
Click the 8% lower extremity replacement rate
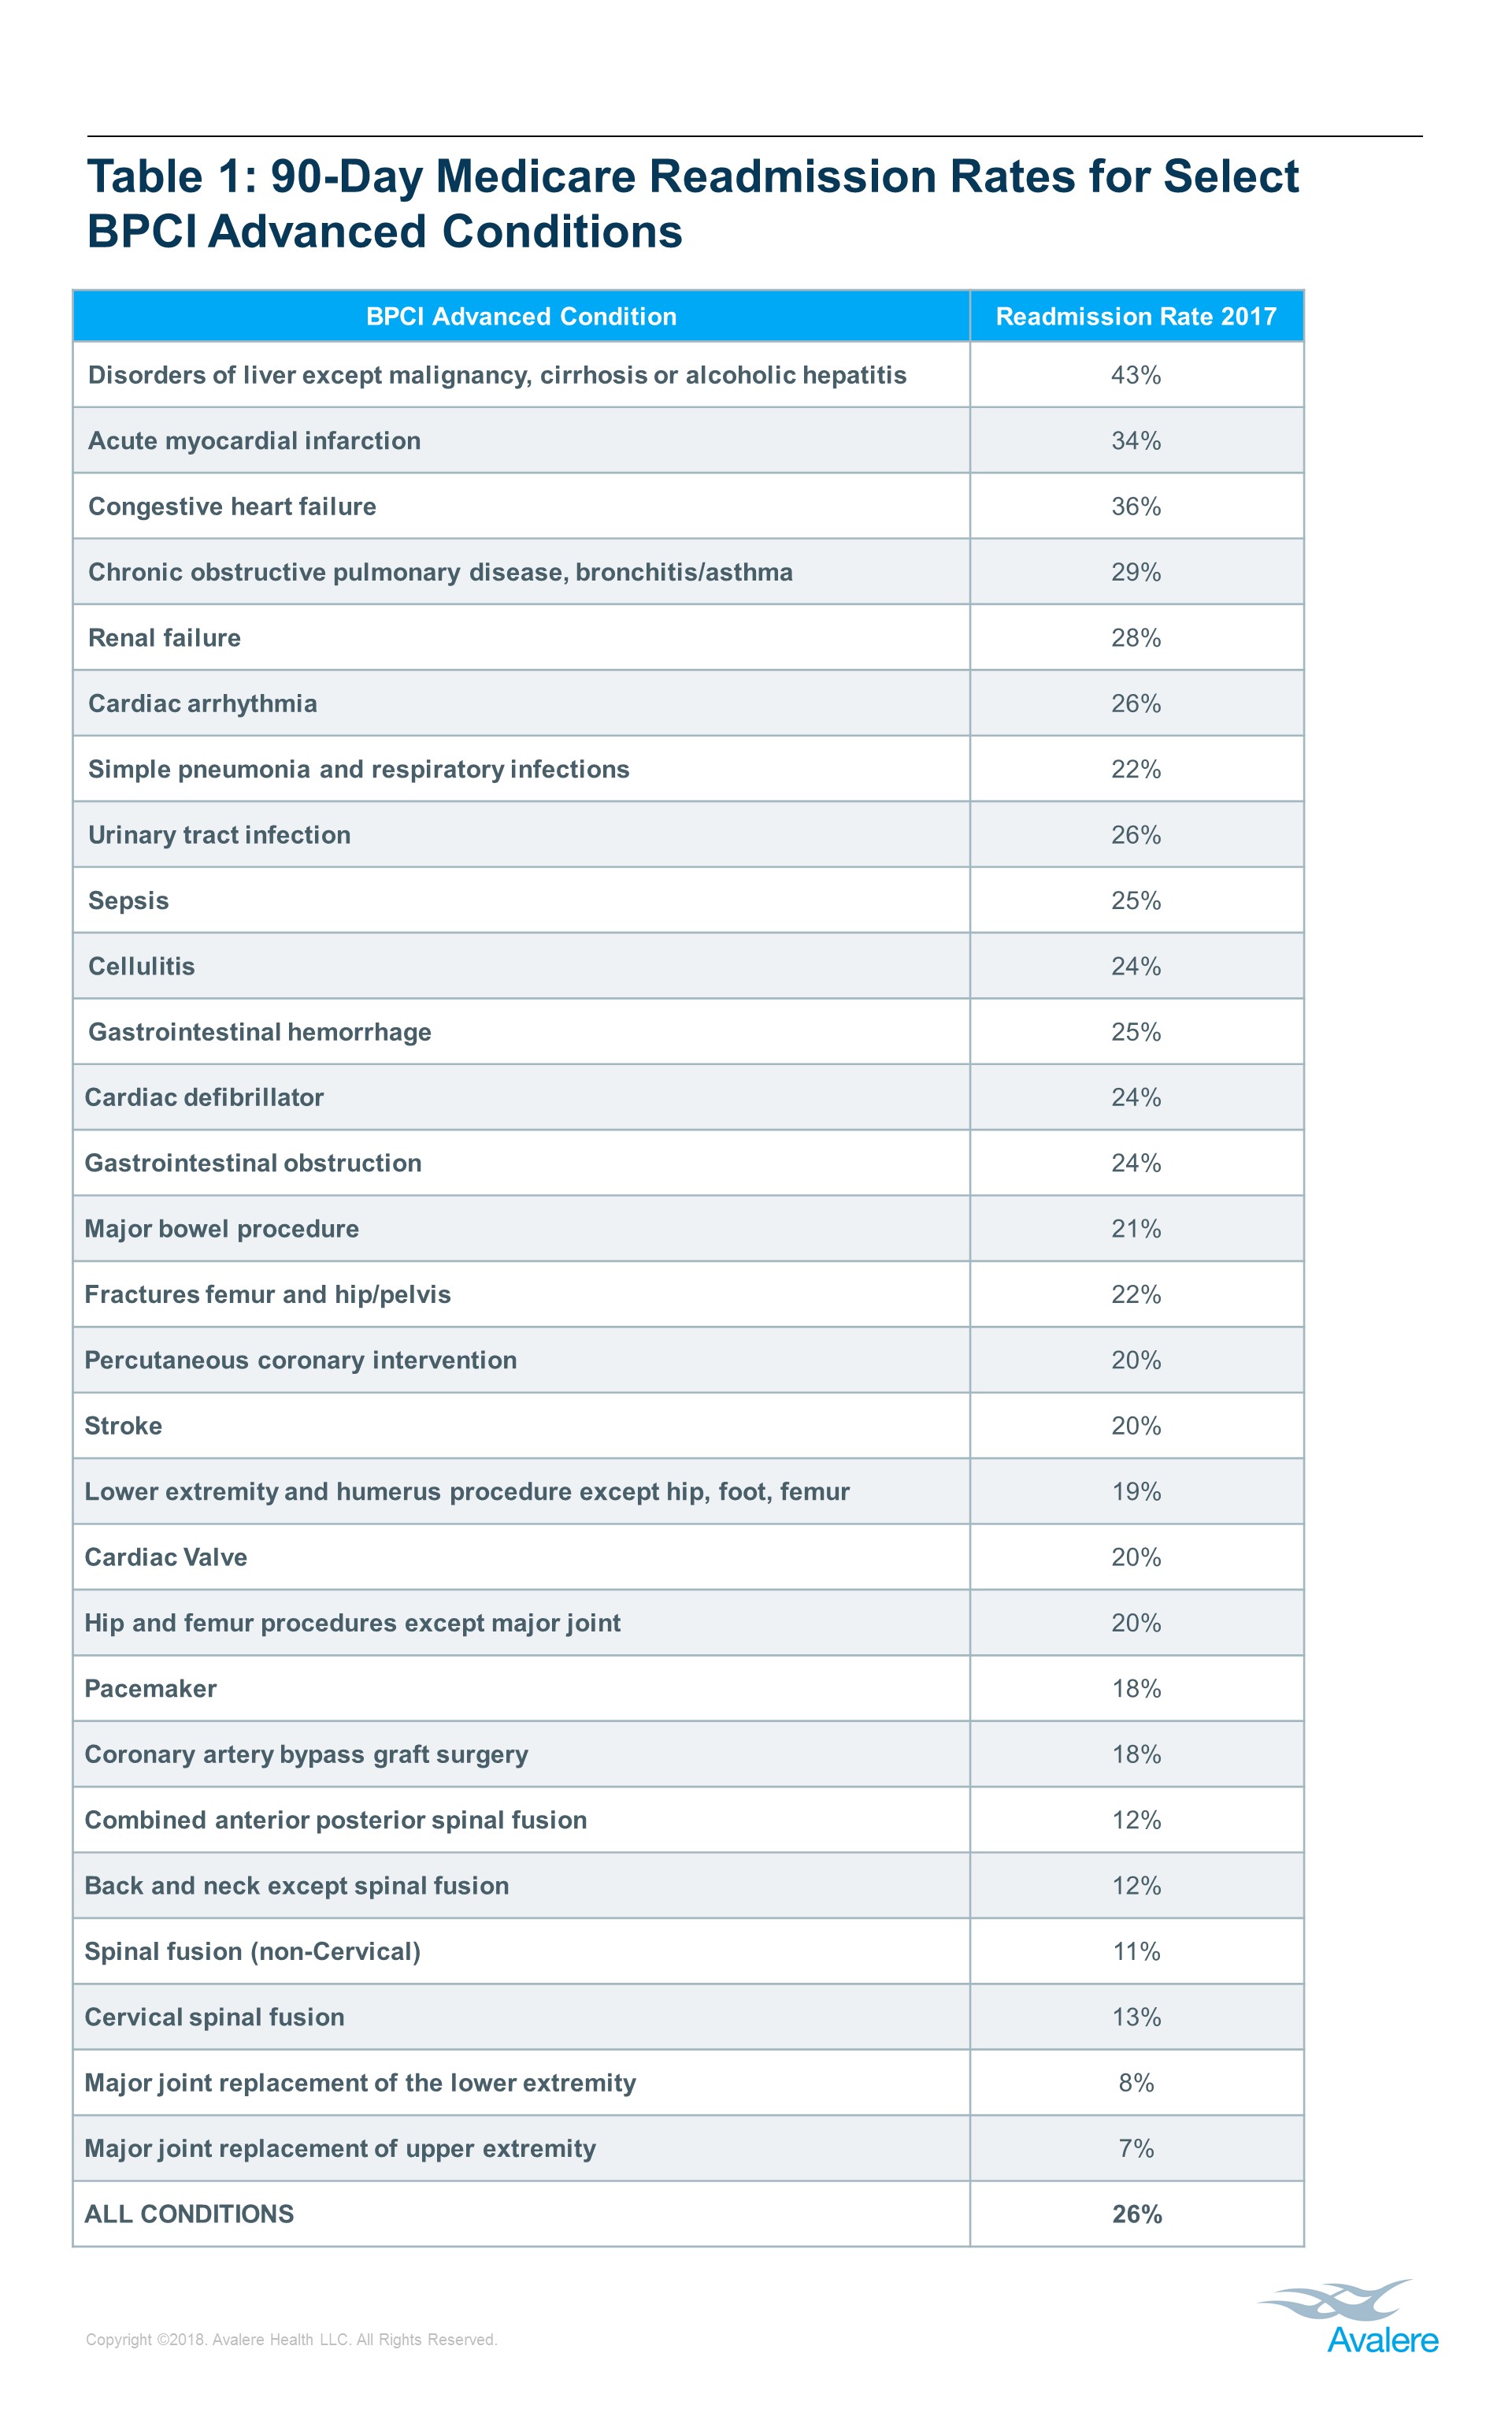(x=1136, y=2083)
